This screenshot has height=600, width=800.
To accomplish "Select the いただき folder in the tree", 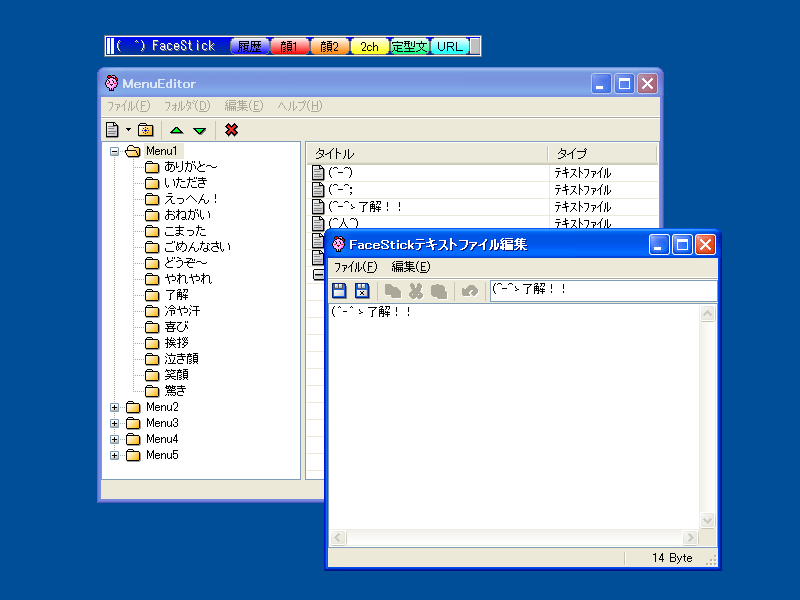I will pos(186,183).
